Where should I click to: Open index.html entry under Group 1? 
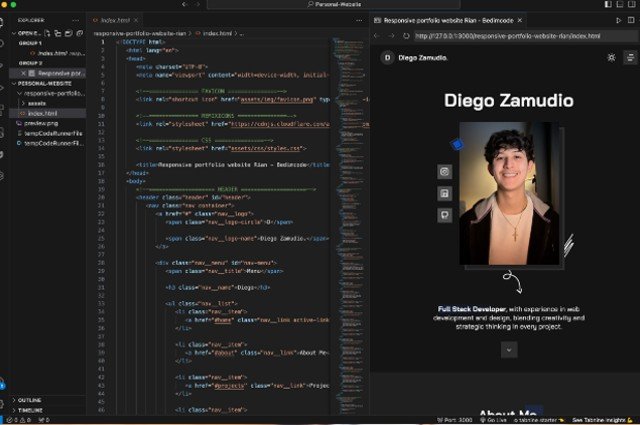tap(58, 53)
